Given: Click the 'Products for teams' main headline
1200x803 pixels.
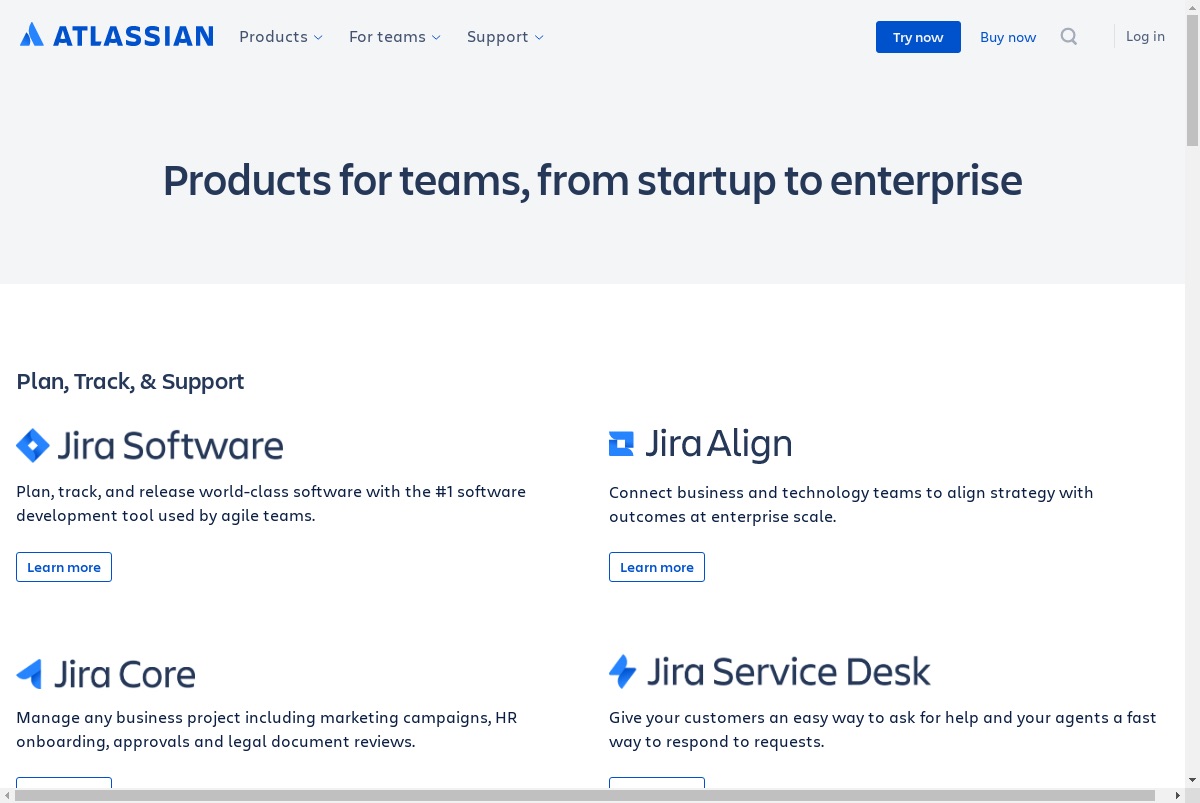Looking at the screenshot, I should [592, 181].
